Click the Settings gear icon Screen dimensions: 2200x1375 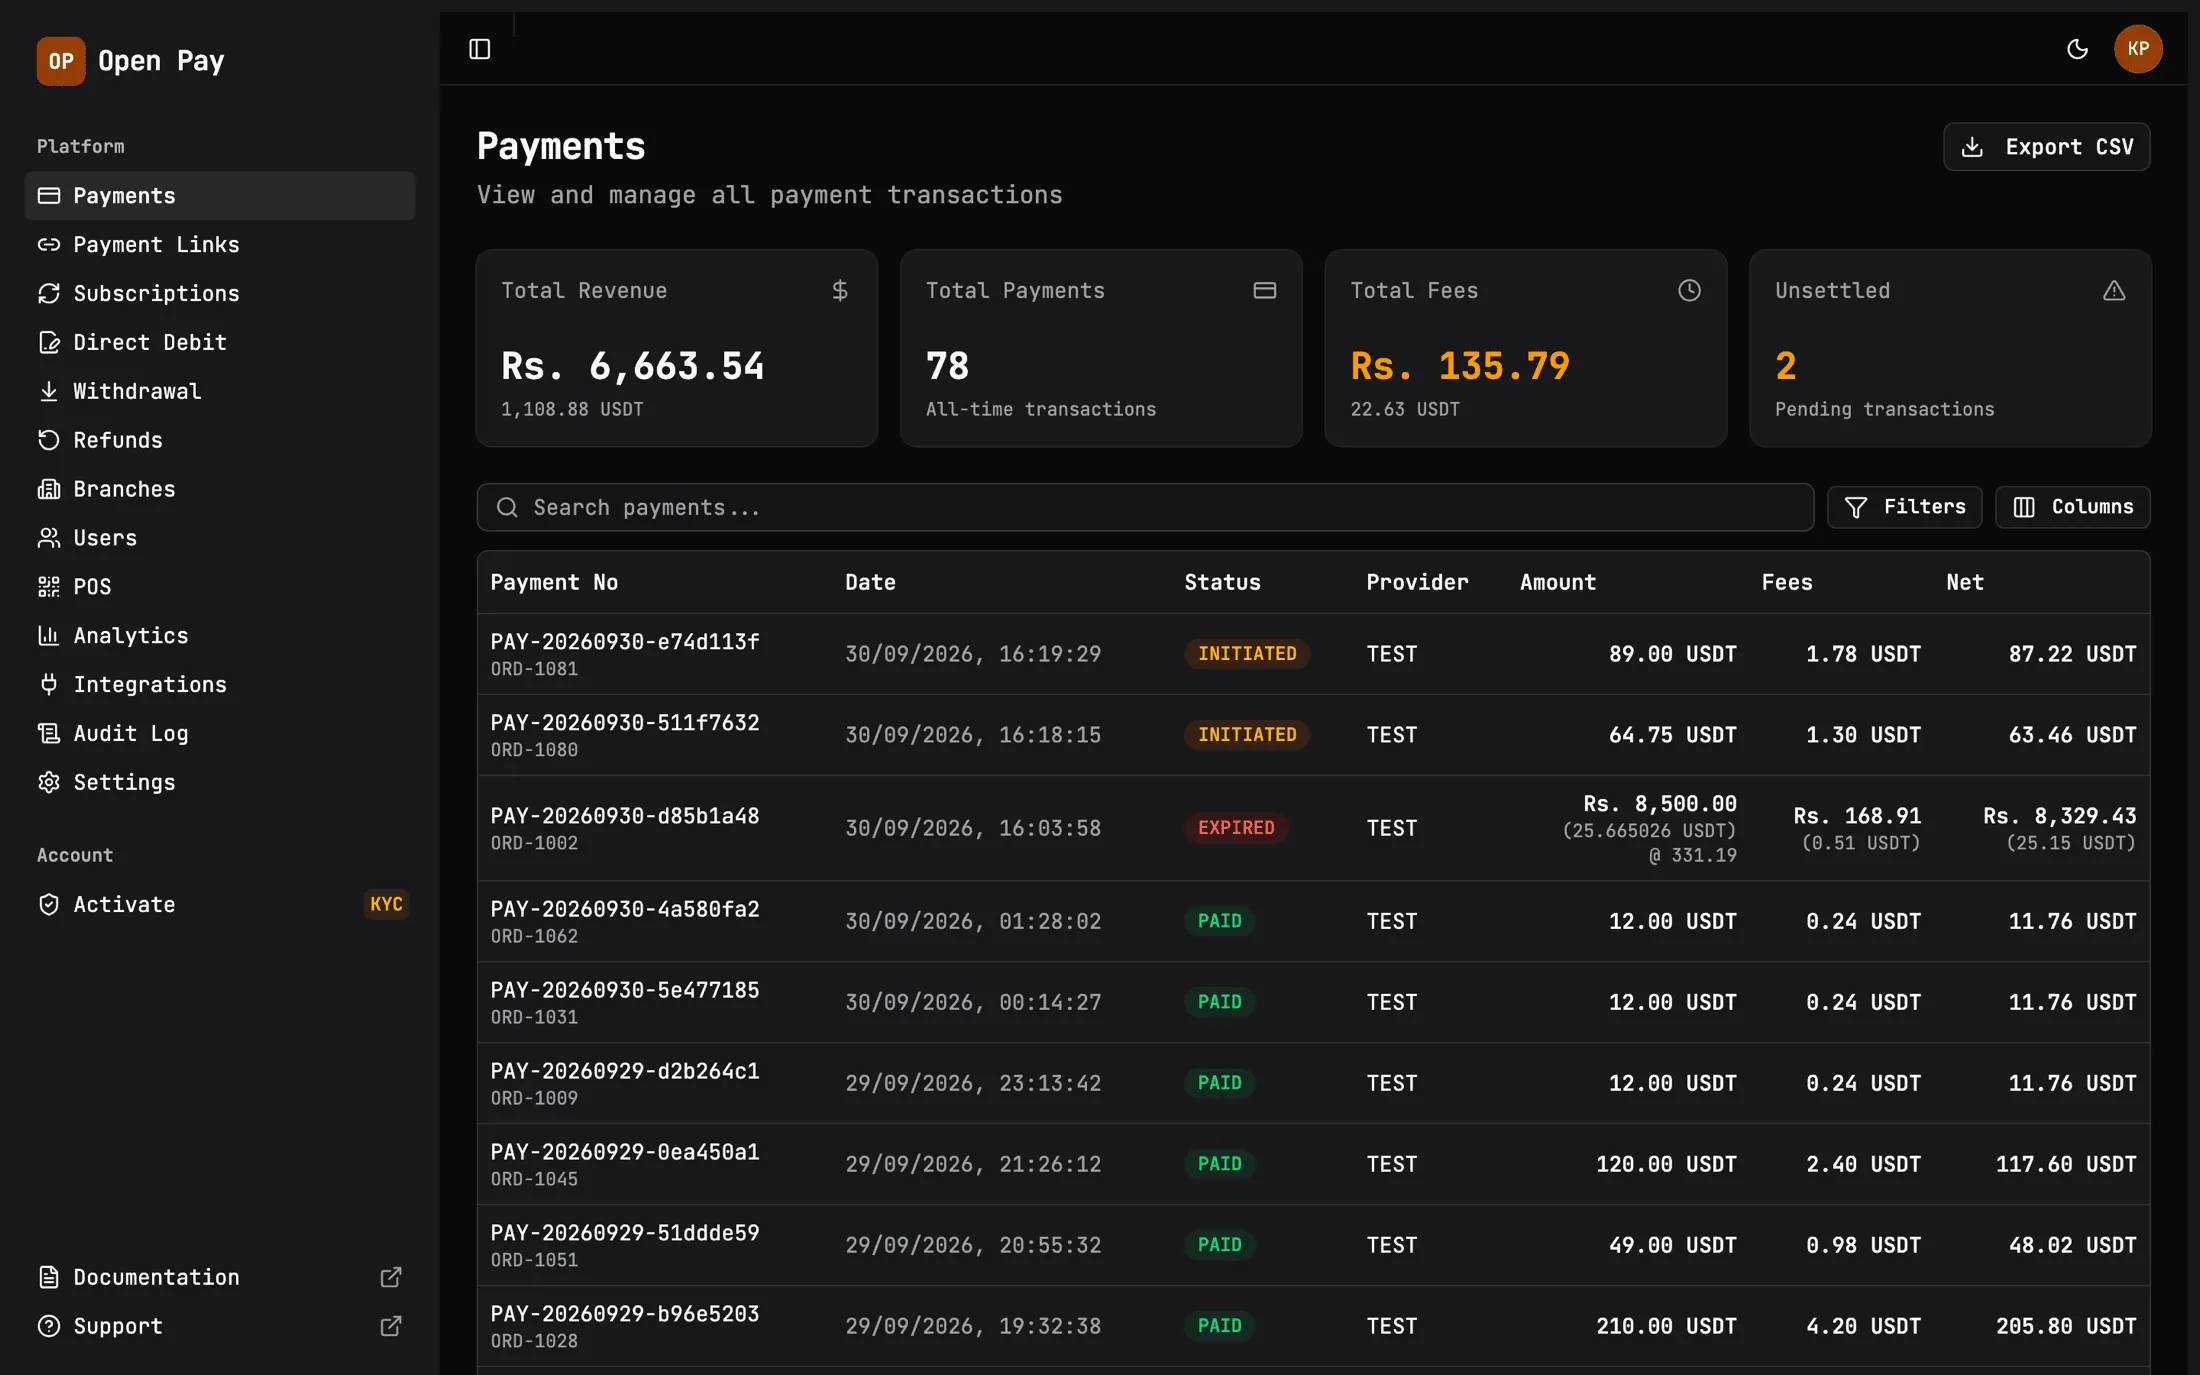pos(49,783)
